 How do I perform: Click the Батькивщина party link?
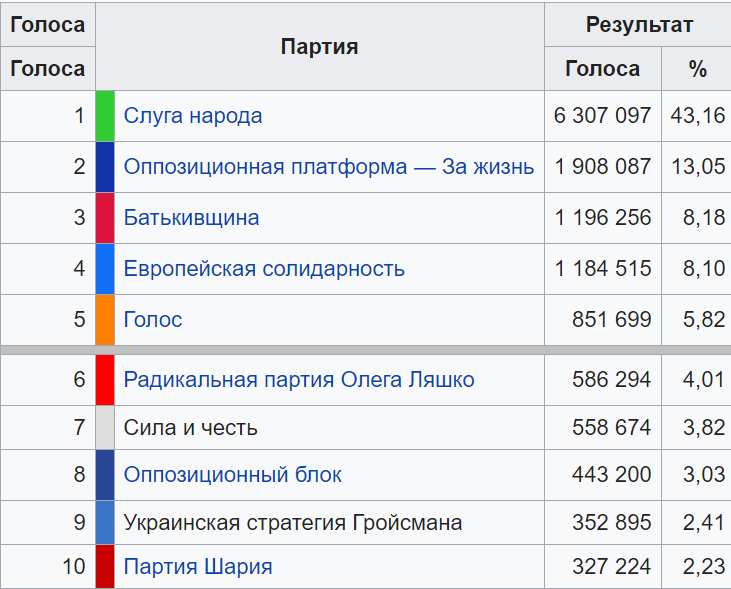coord(191,218)
